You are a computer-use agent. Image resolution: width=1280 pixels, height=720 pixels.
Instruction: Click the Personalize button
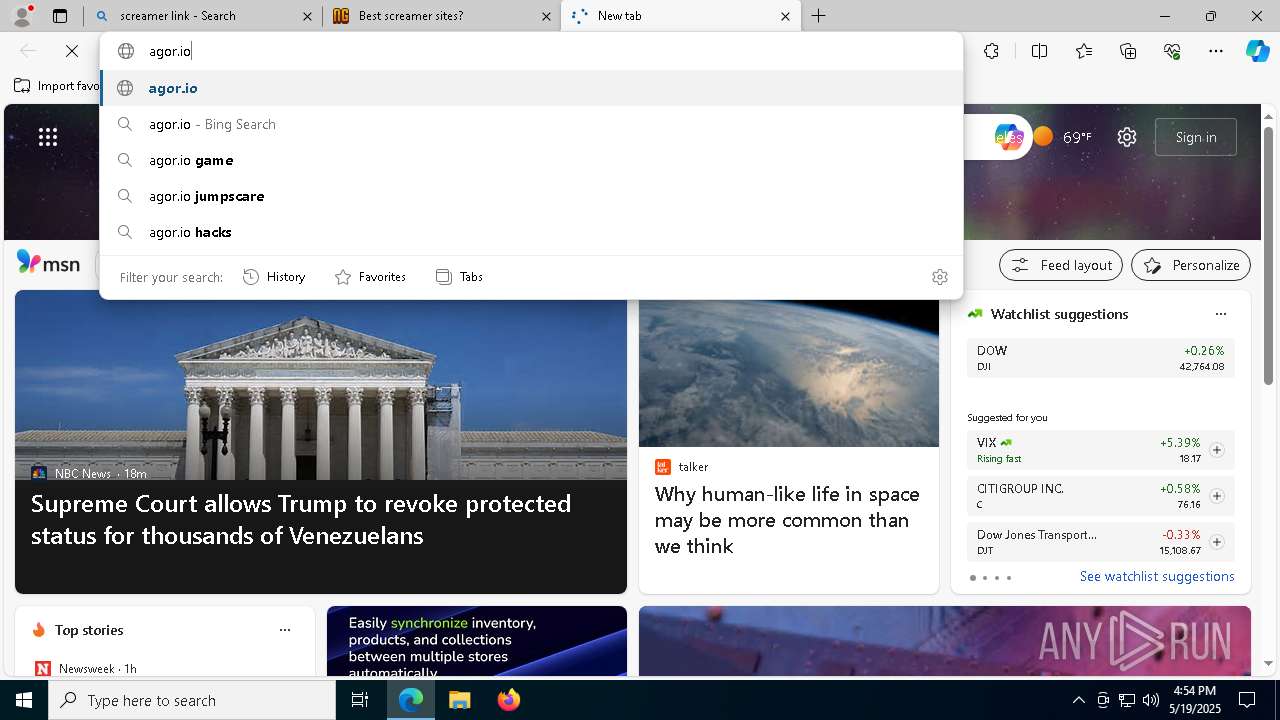[1191, 265]
